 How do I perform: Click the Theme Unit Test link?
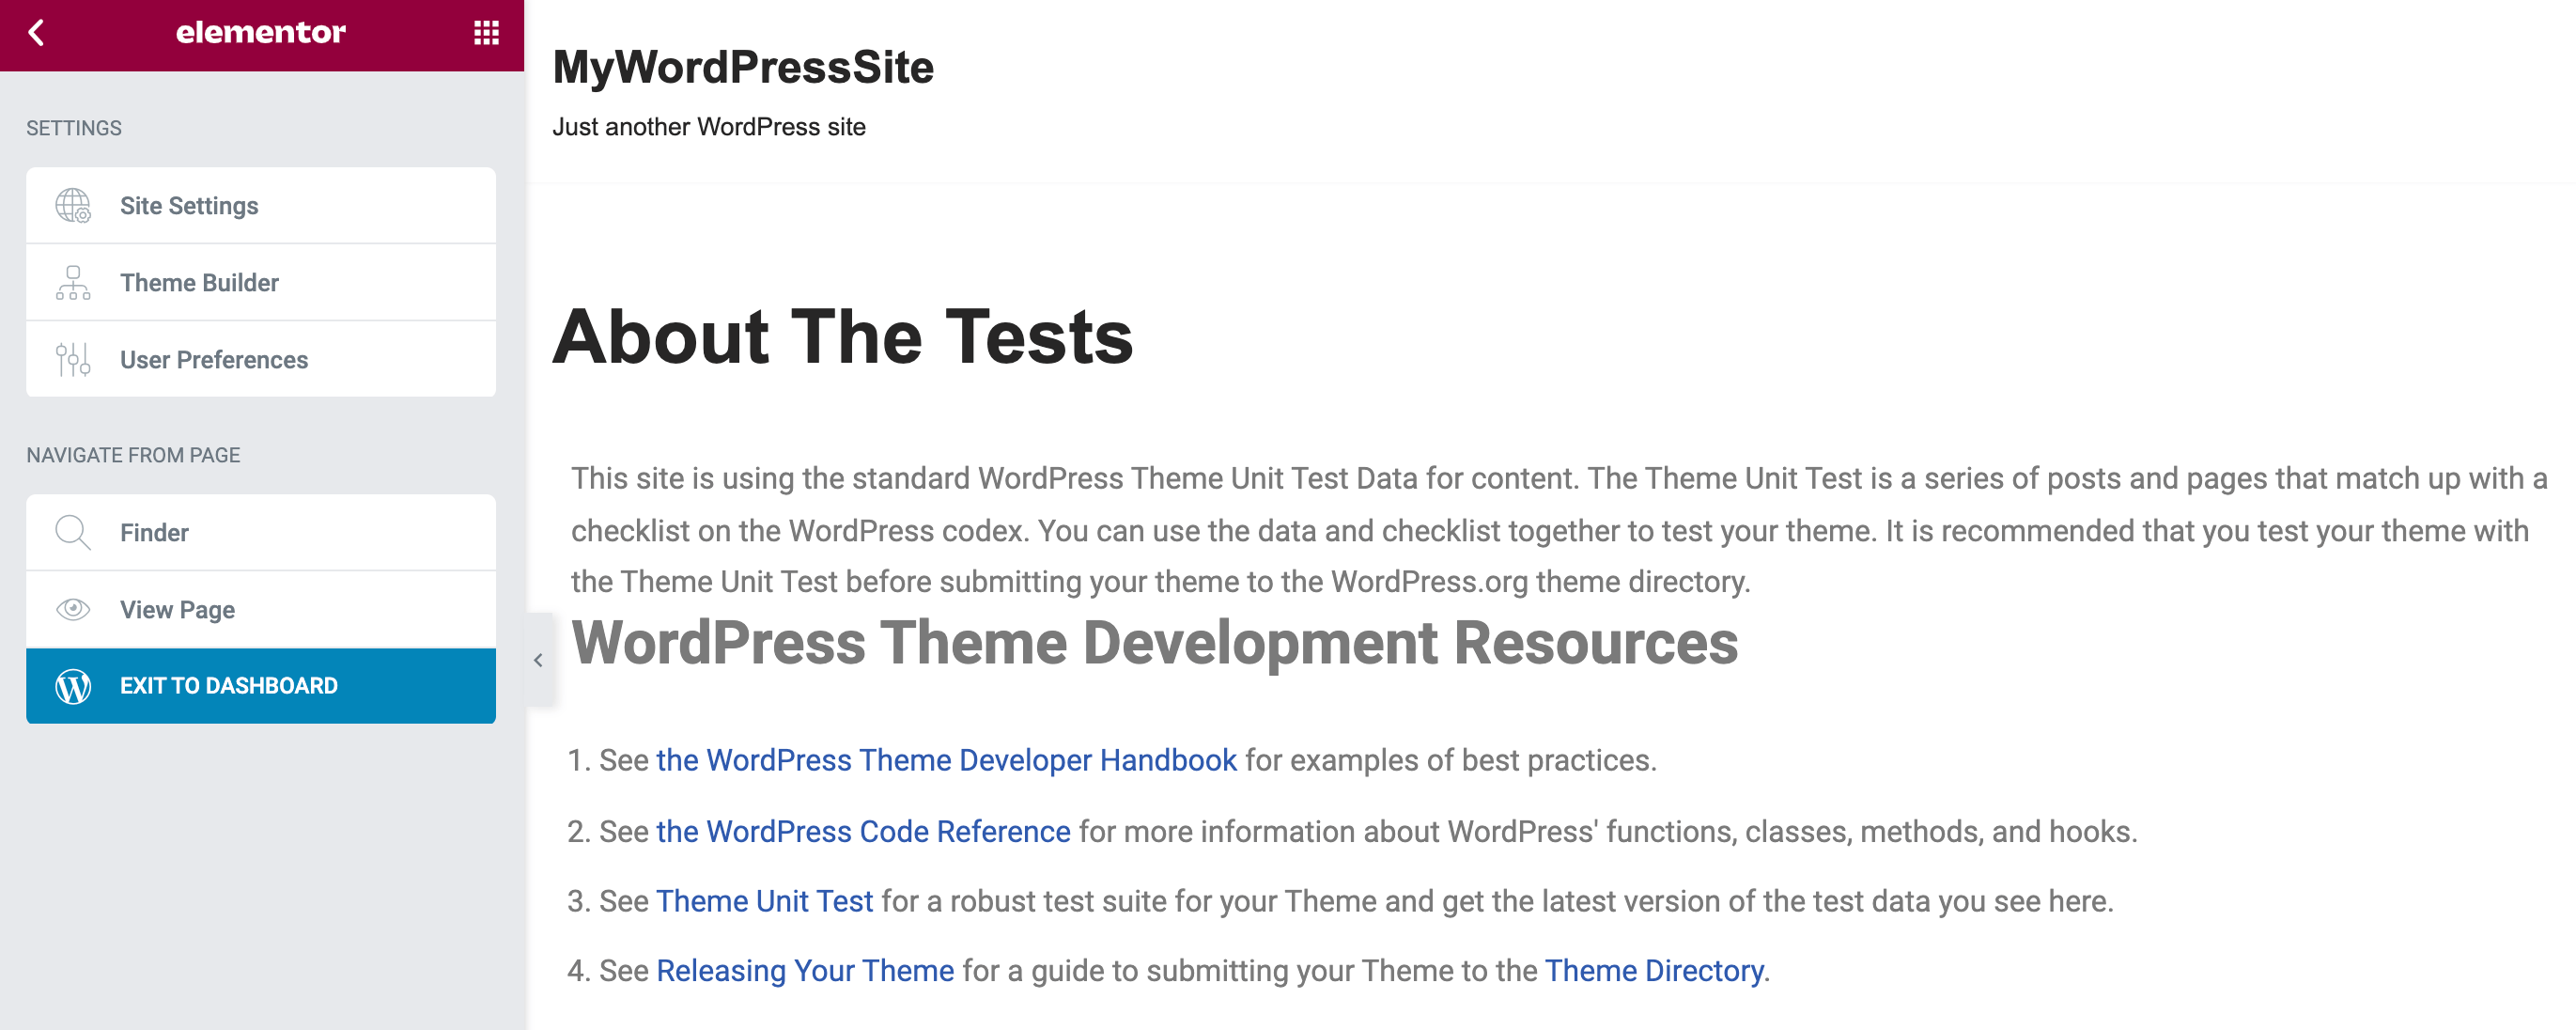(x=764, y=900)
